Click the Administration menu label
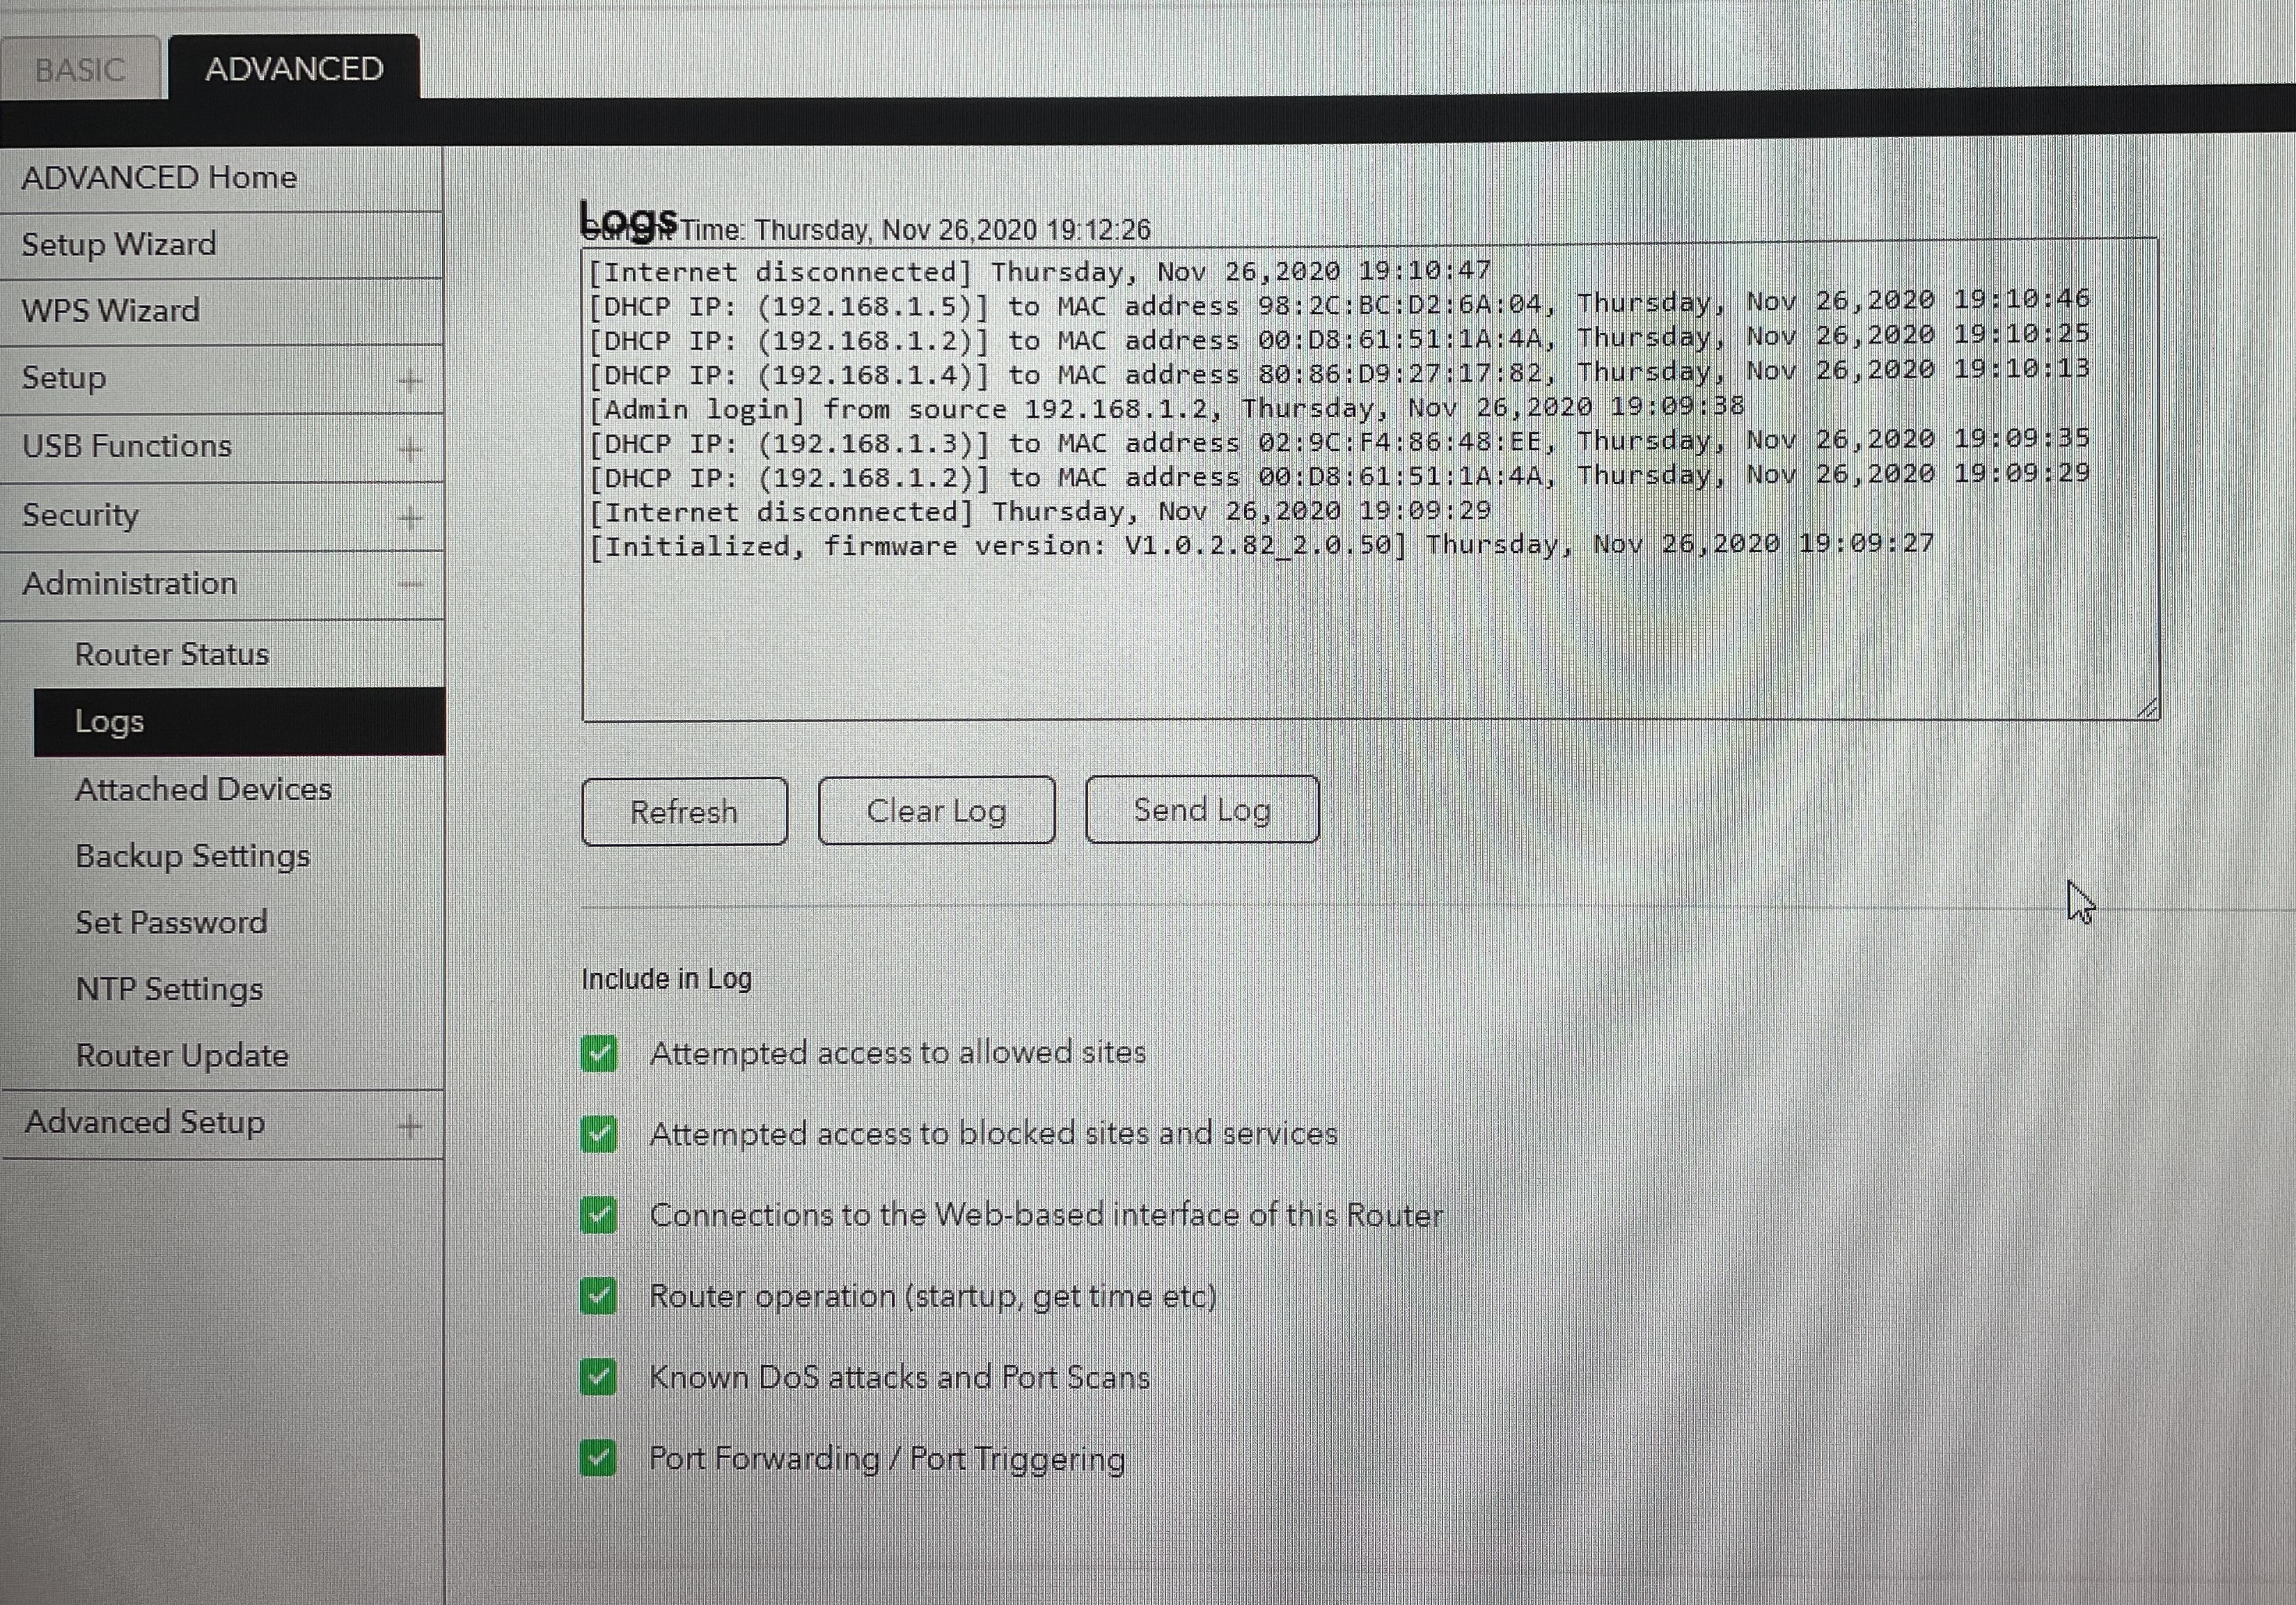2296x1605 pixels. 130,583
